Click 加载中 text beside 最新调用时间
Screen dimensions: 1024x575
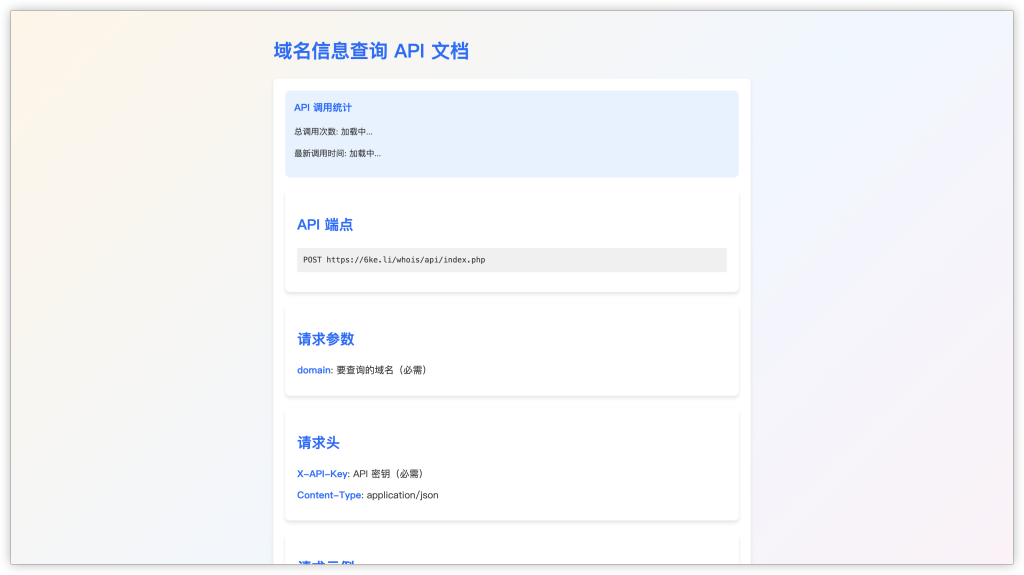point(365,154)
